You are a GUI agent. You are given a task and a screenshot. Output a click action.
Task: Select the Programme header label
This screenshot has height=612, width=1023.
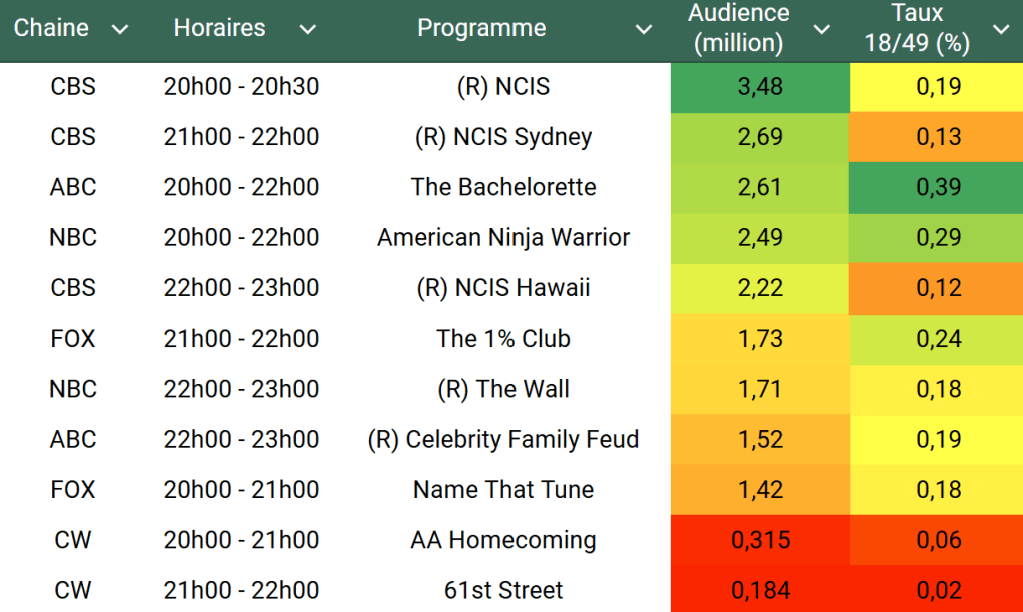pyautogui.click(x=481, y=28)
